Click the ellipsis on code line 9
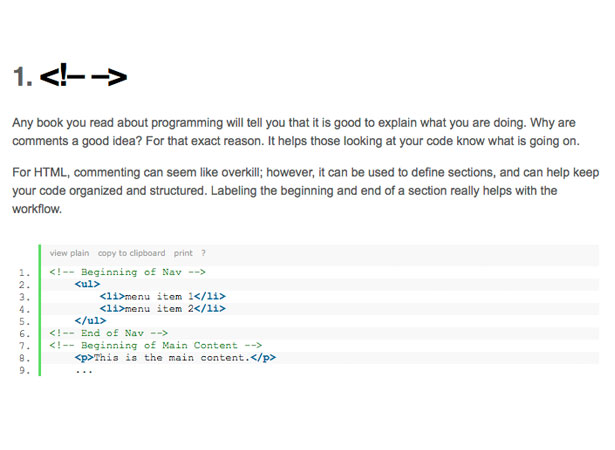615x450 pixels. [84, 370]
